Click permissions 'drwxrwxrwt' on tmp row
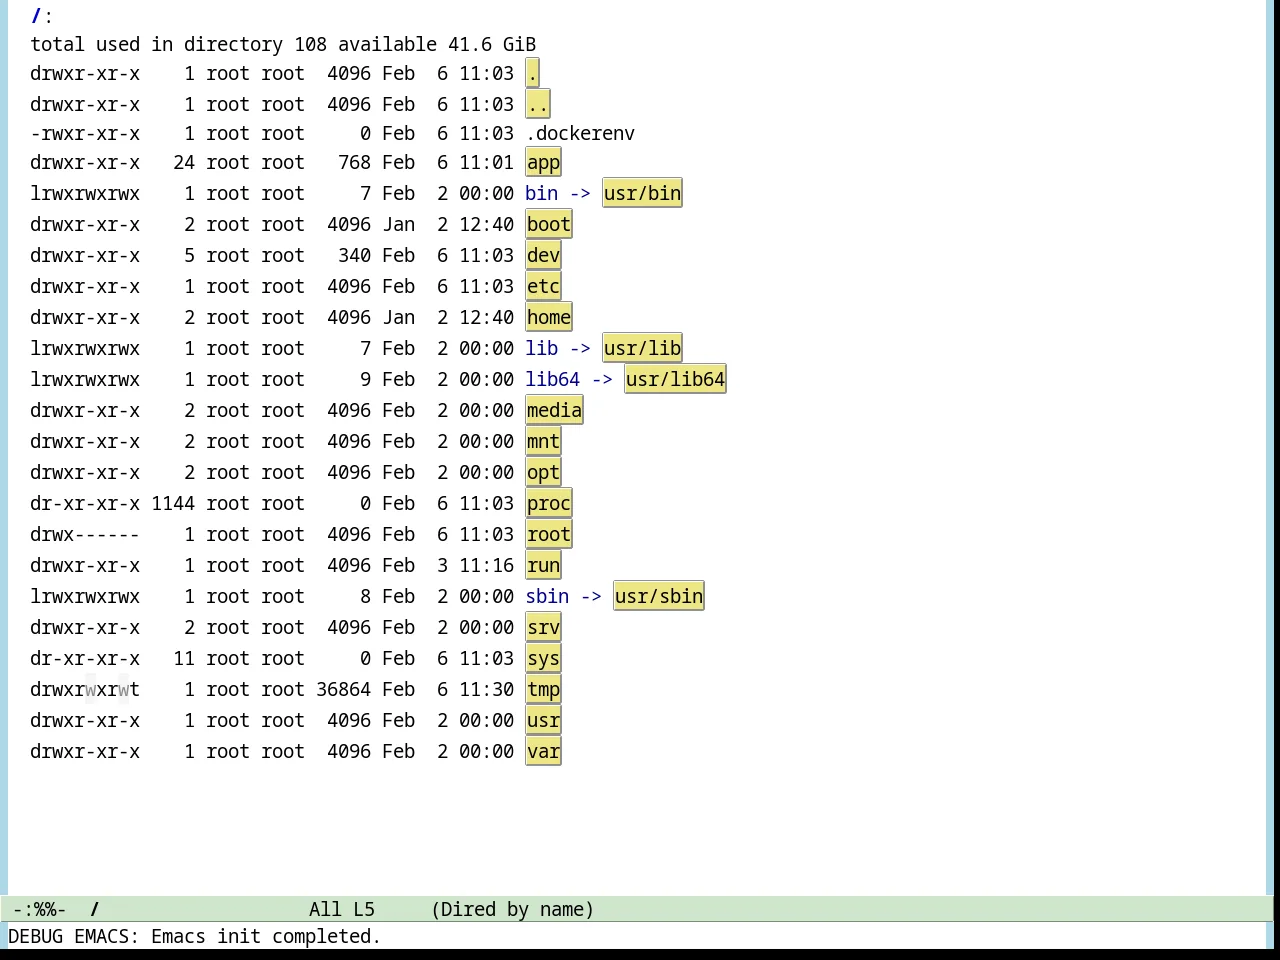The height and width of the screenshot is (960, 1280). (x=85, y=690)
